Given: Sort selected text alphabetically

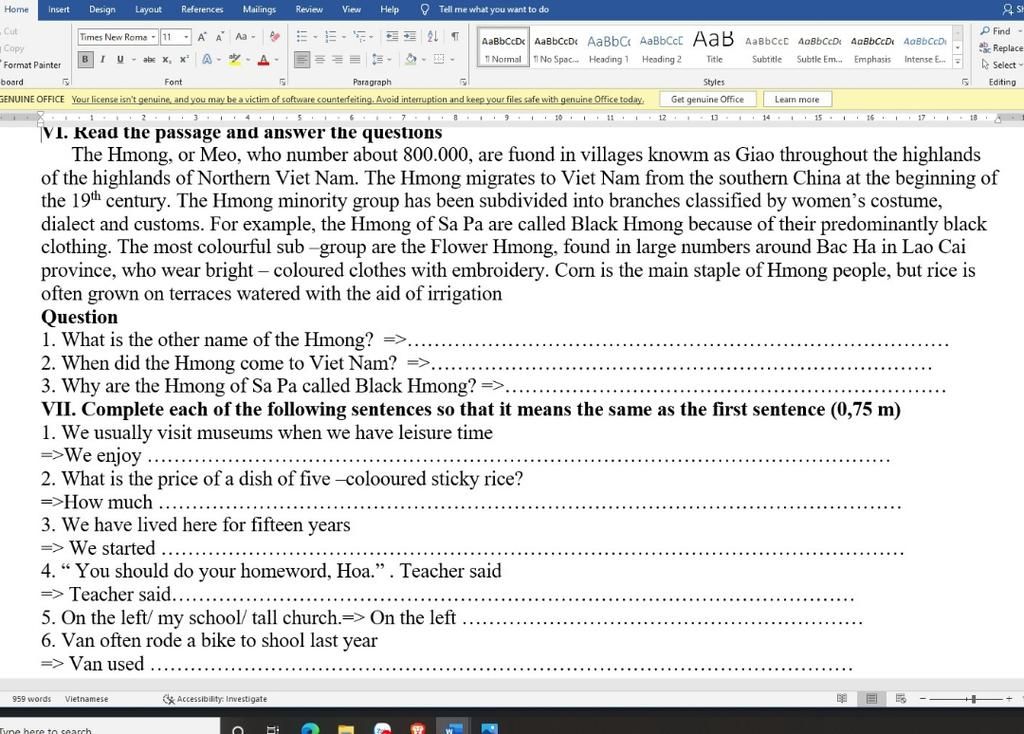Looking at the screenshot, I should (x=432, y=37).
